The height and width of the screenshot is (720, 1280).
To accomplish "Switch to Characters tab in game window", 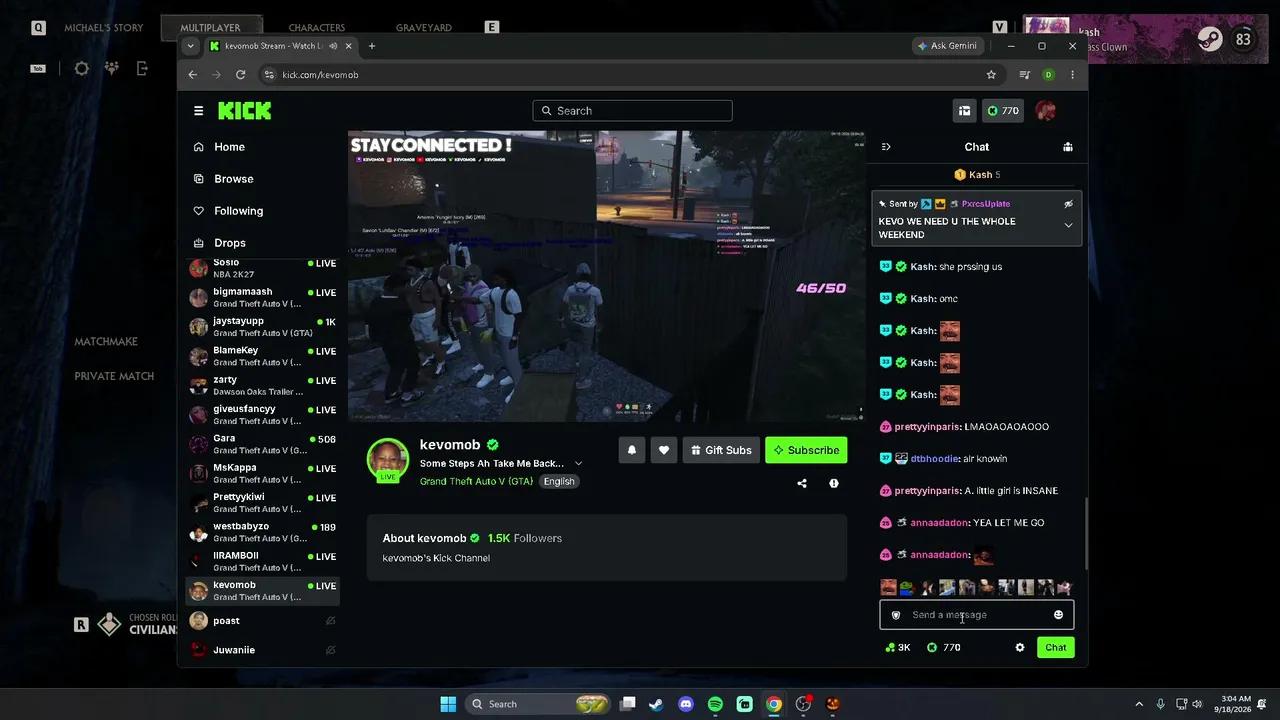I will (x=317, y=28).
